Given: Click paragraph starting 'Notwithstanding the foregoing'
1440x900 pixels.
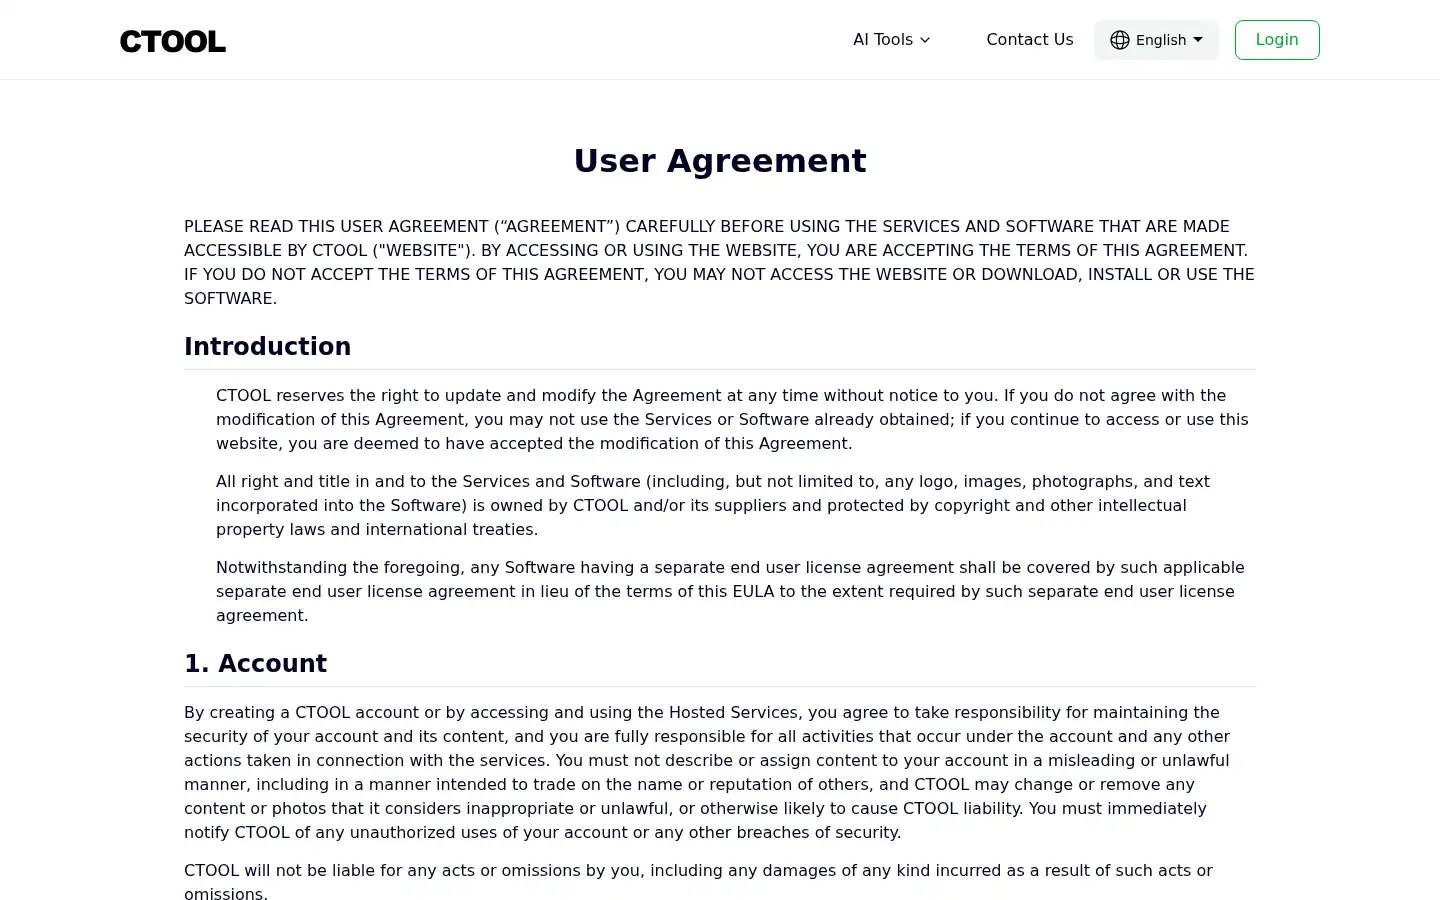Looking at the screenshot, I should point(736,591).
